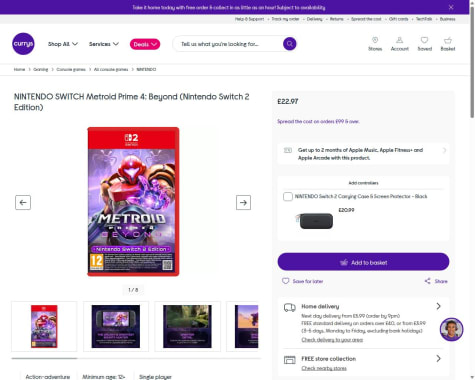
Task: Go to Gaming breadcrumb
Action: (x=41, y=69)
